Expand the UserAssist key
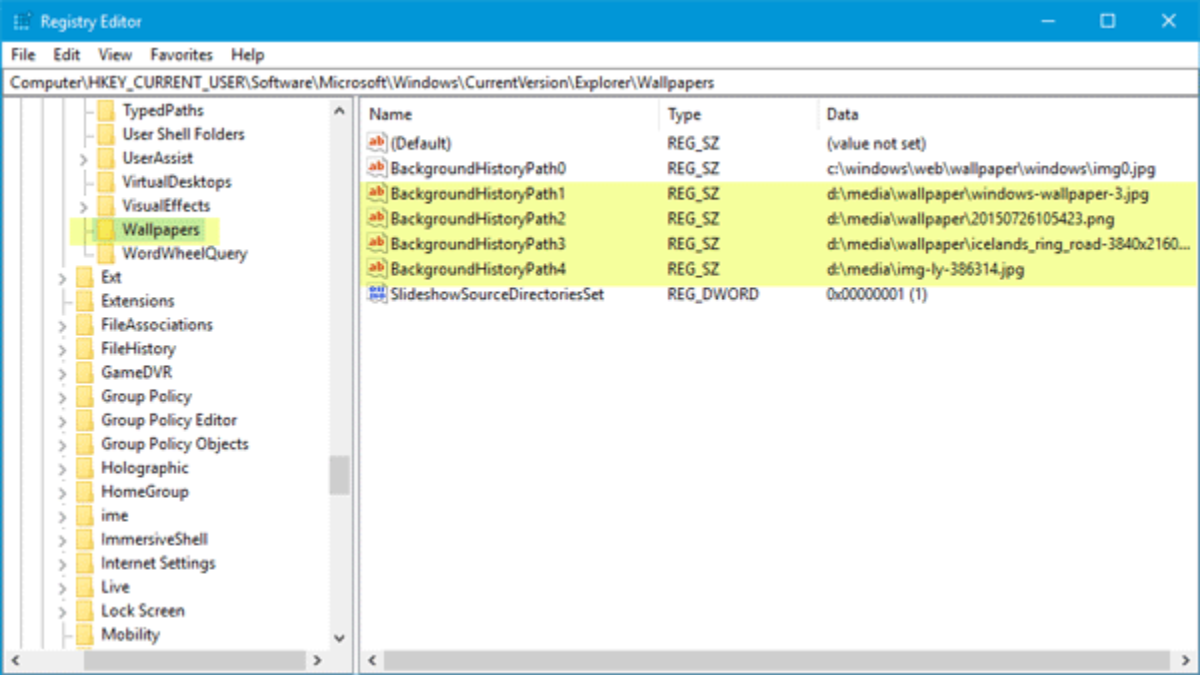This screenshot has width=1200, height=675. (83, 158)
